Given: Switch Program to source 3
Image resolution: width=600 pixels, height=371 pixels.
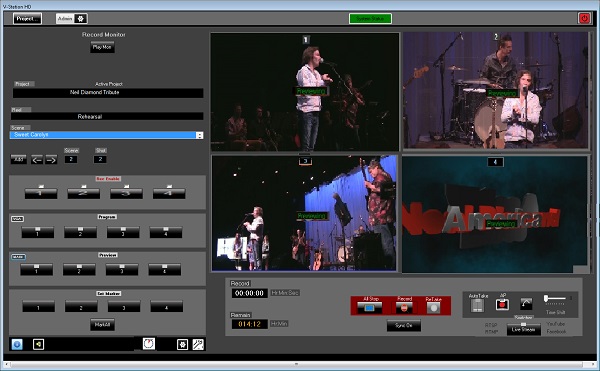Looking at the screenshot, I should pos(123,232).
